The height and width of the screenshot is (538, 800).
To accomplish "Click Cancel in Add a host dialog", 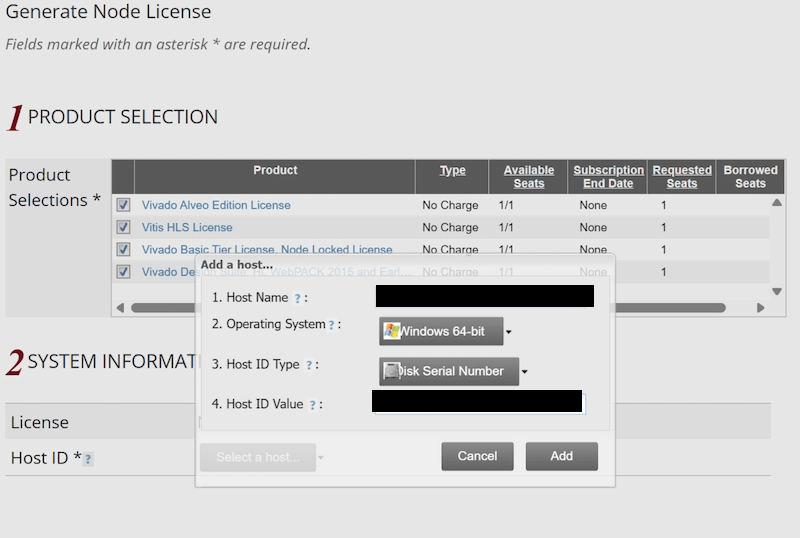I will click(478, 456).
